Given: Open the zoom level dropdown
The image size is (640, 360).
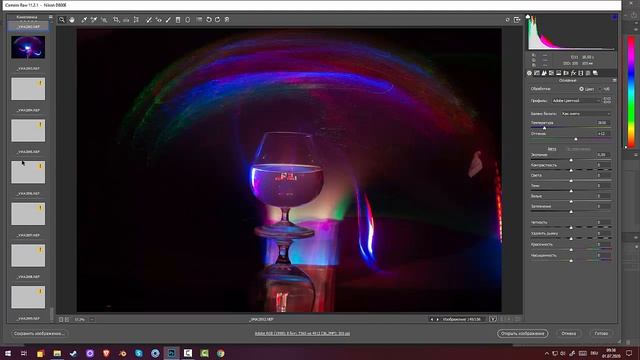Looking at the screenshot, I should (x=92, y=320).
